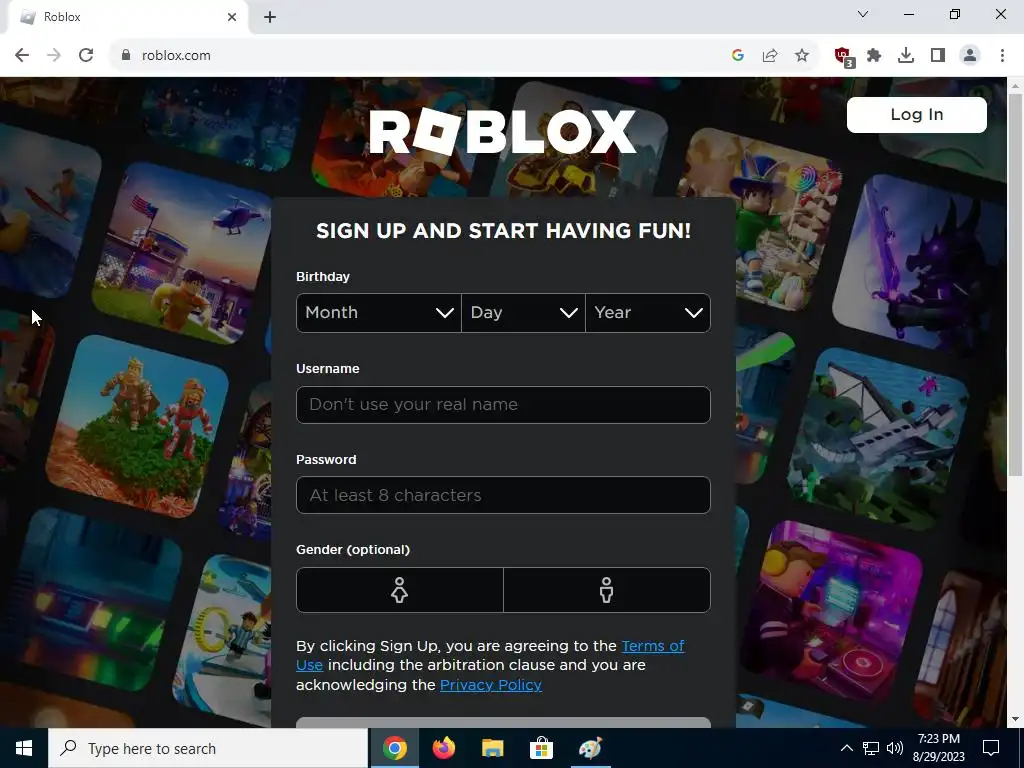This screenshot has width=1024, height=768.
Task: Click the taskbar search box
Action: point(208,748)
